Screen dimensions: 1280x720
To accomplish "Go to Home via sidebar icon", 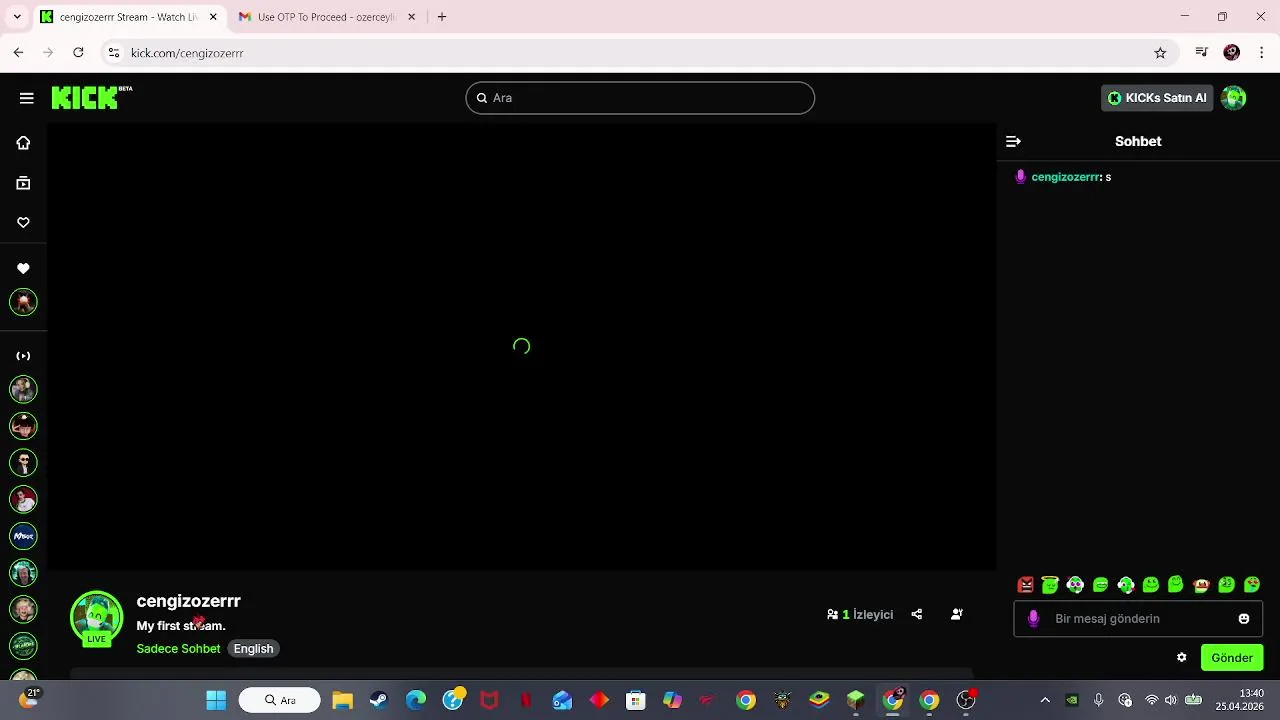I will pos(23,143).
